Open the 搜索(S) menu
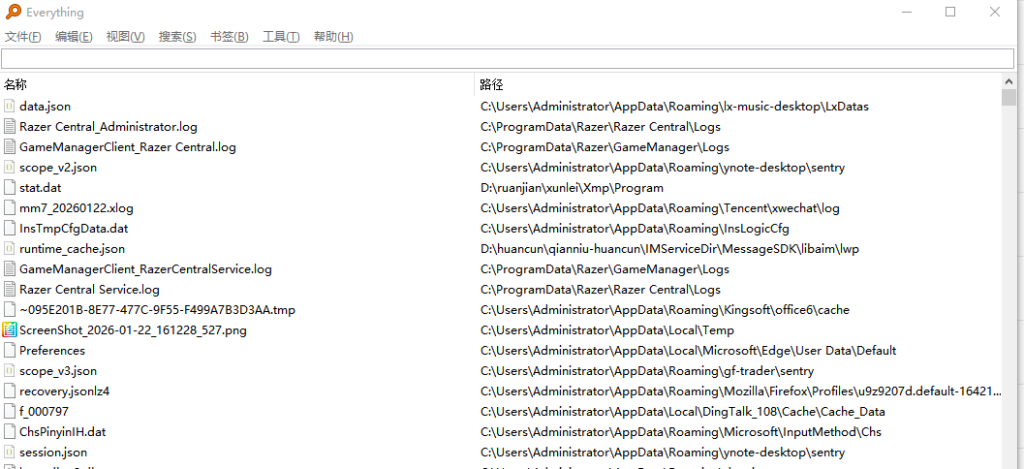Viewport: 1024px width, 469px height. (177, 37)
